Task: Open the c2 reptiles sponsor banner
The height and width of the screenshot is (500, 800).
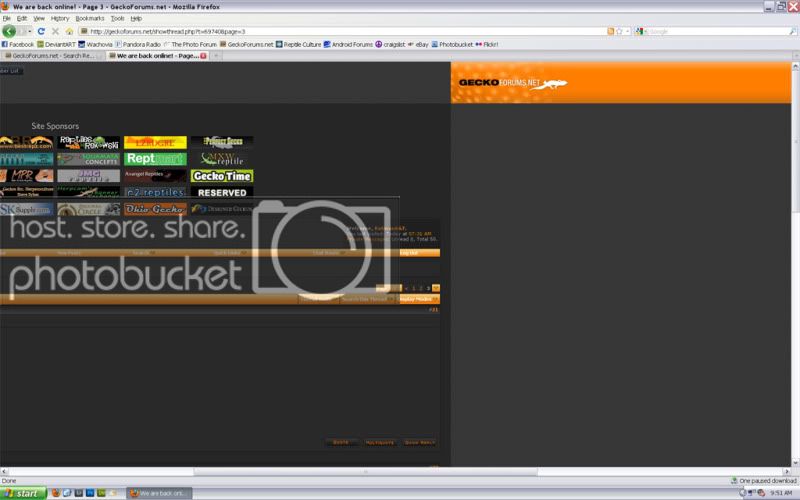Action: [x=155, y=192]
